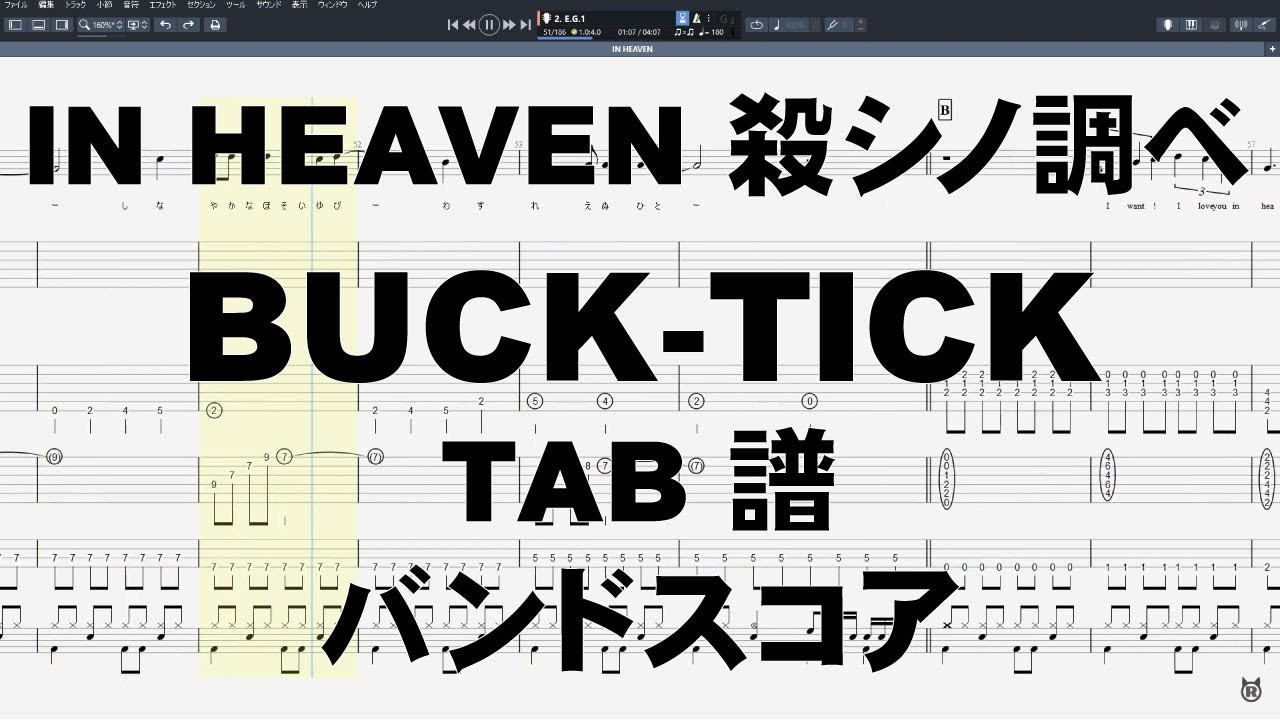The height and width of the screenshot is (720, 1280).
Task: Show the drums view
Action: point(1214,24)
